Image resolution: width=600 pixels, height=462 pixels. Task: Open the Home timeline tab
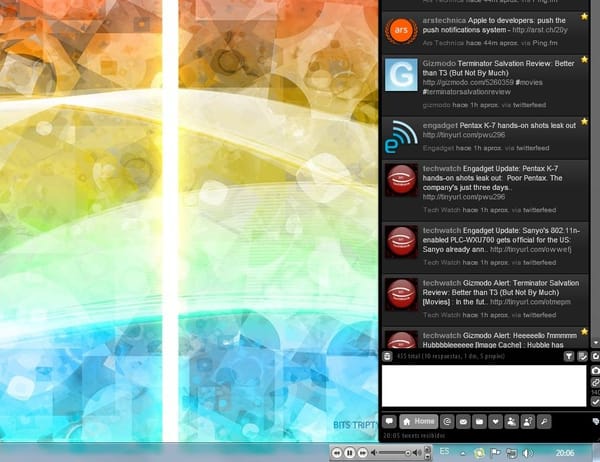point(420,421)
